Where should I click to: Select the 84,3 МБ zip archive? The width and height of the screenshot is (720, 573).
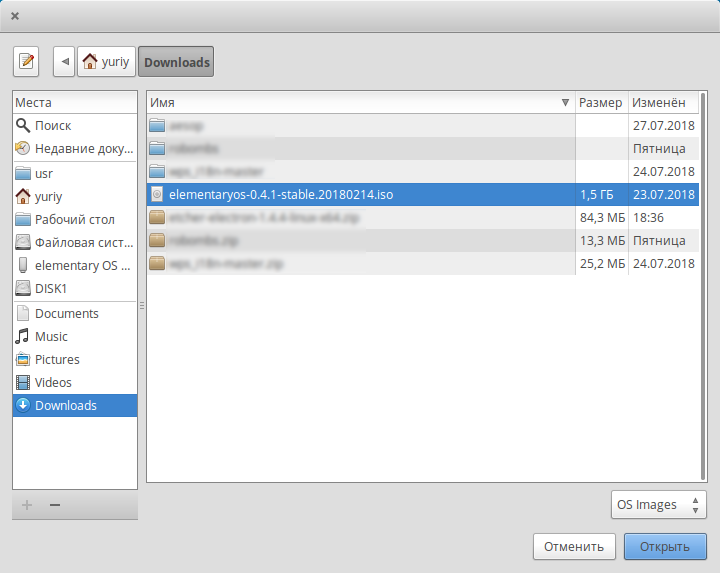(423, 217)
